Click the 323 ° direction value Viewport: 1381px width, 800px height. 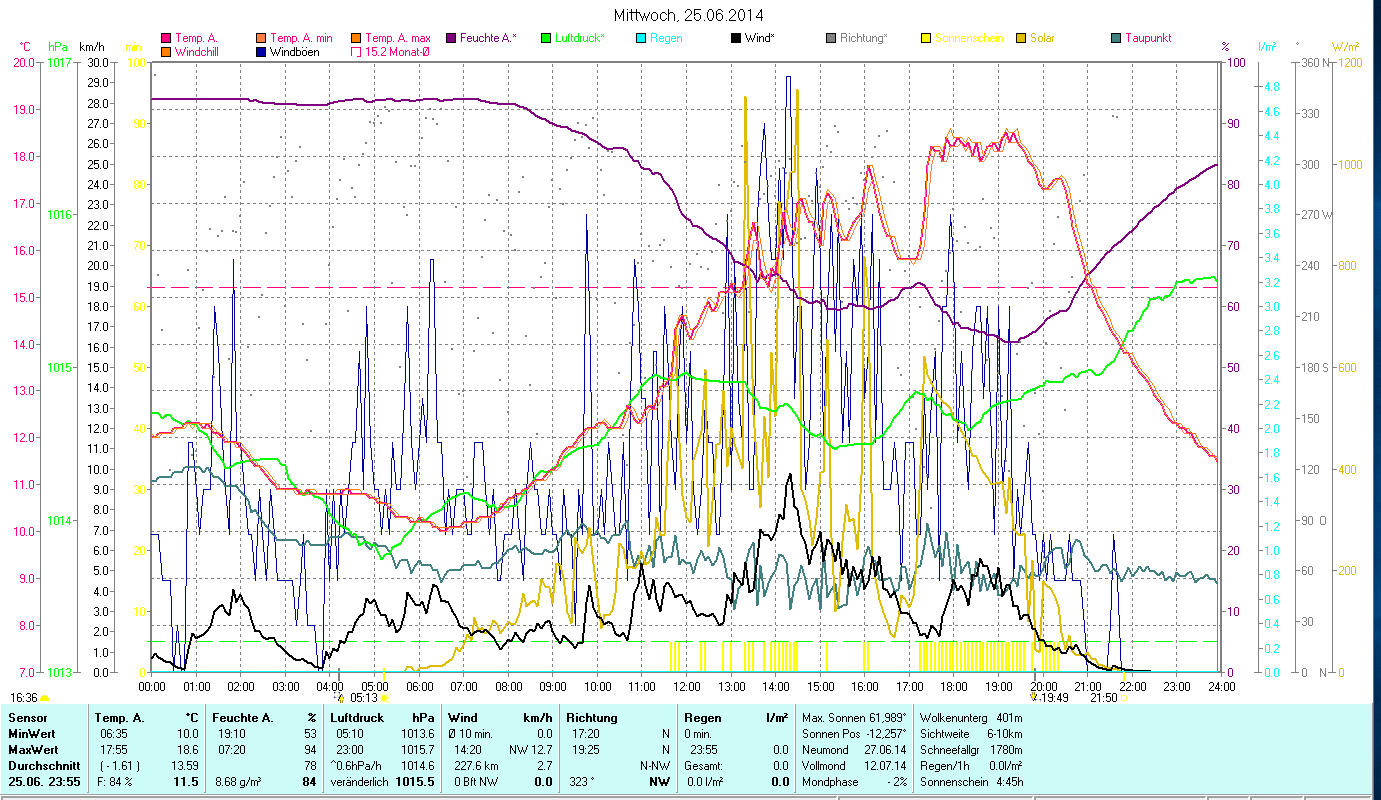(x=584, y=782)
